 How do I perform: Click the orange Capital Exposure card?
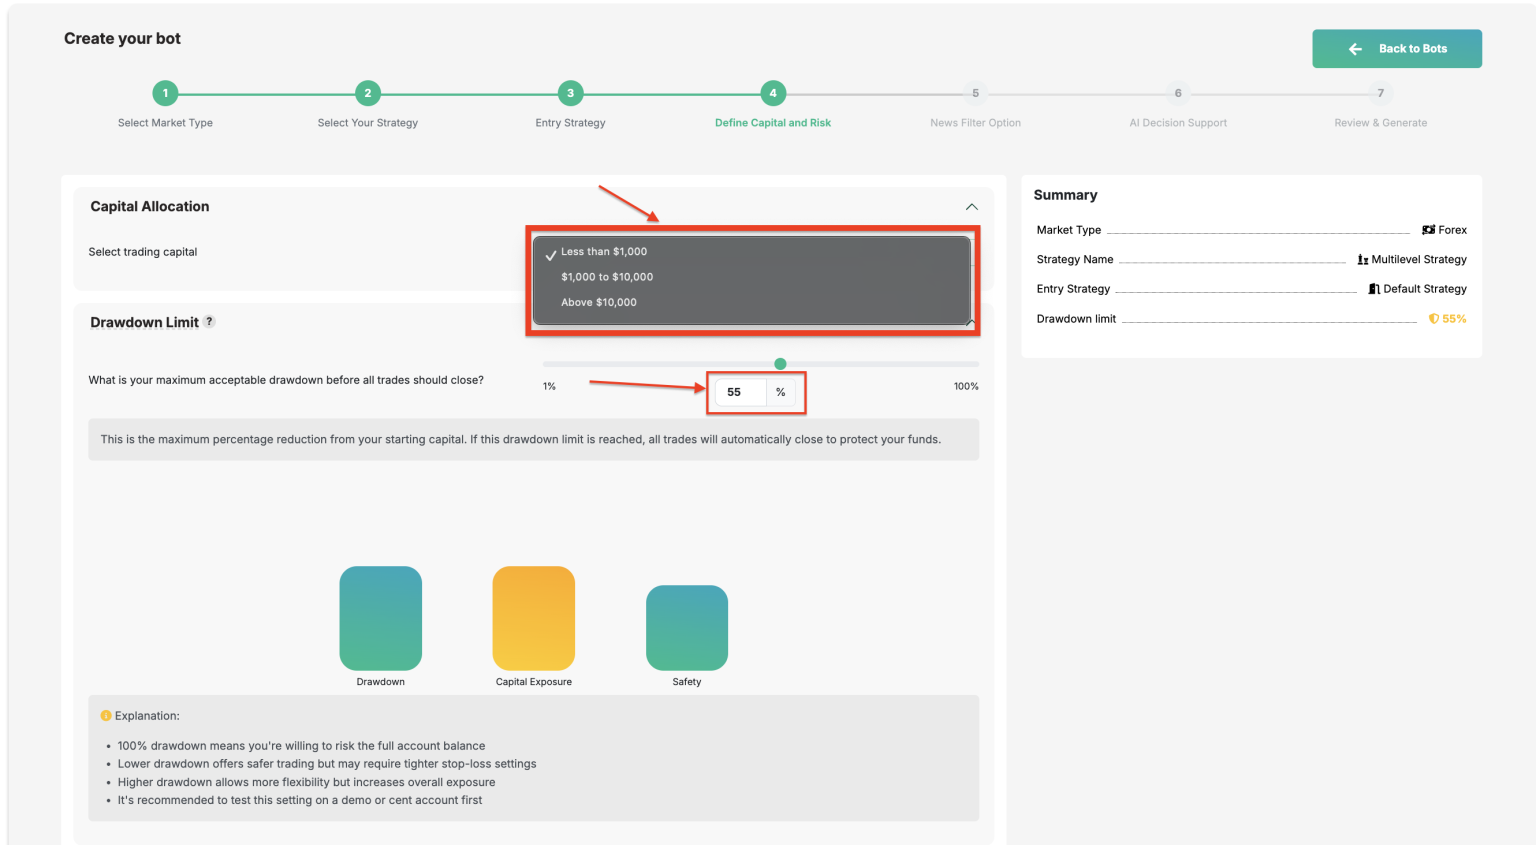click(x=534, y=618)
